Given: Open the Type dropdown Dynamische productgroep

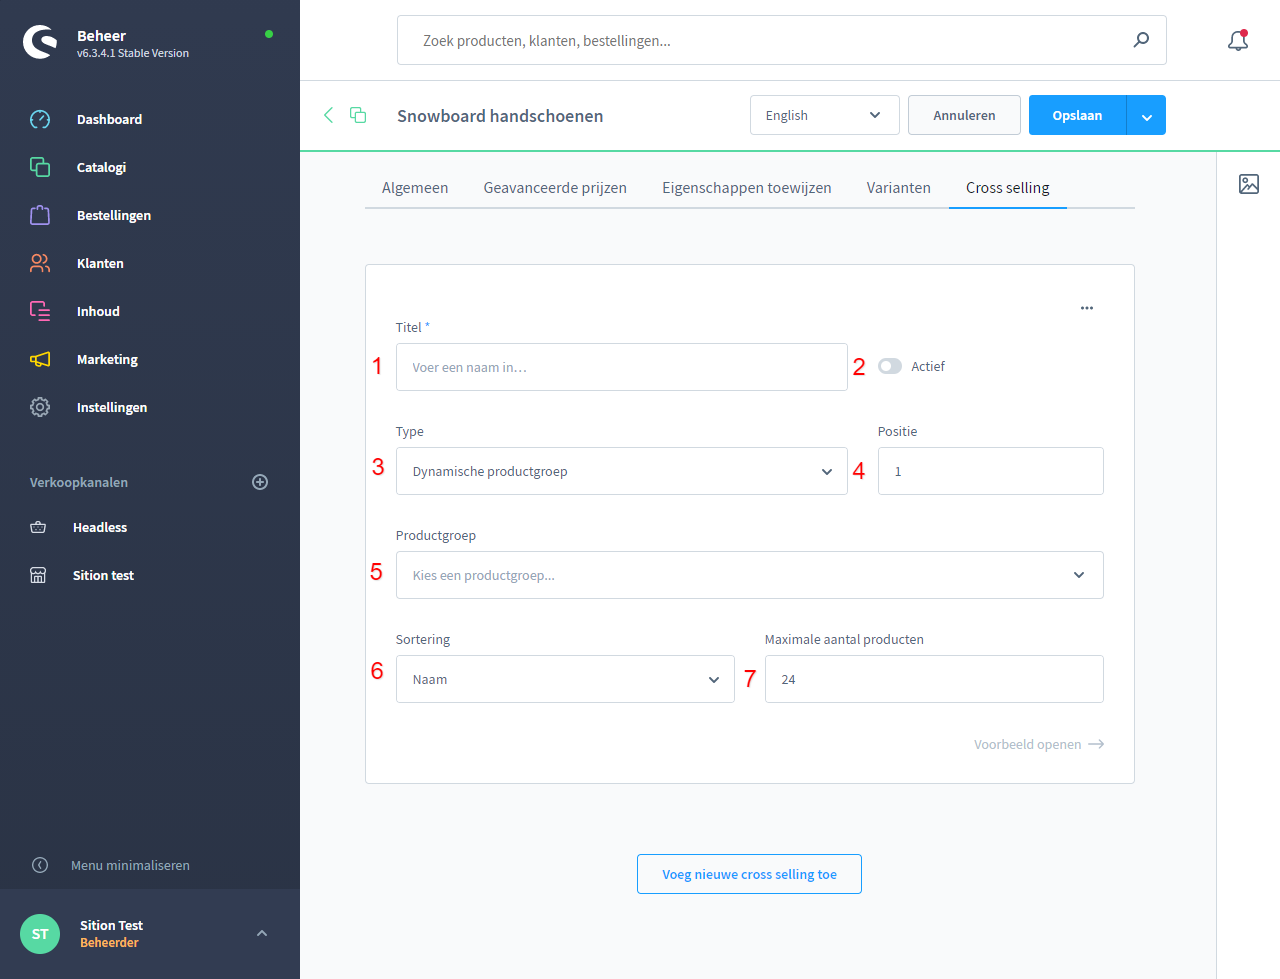Looking at the screenshot, I should click(621, 471).
